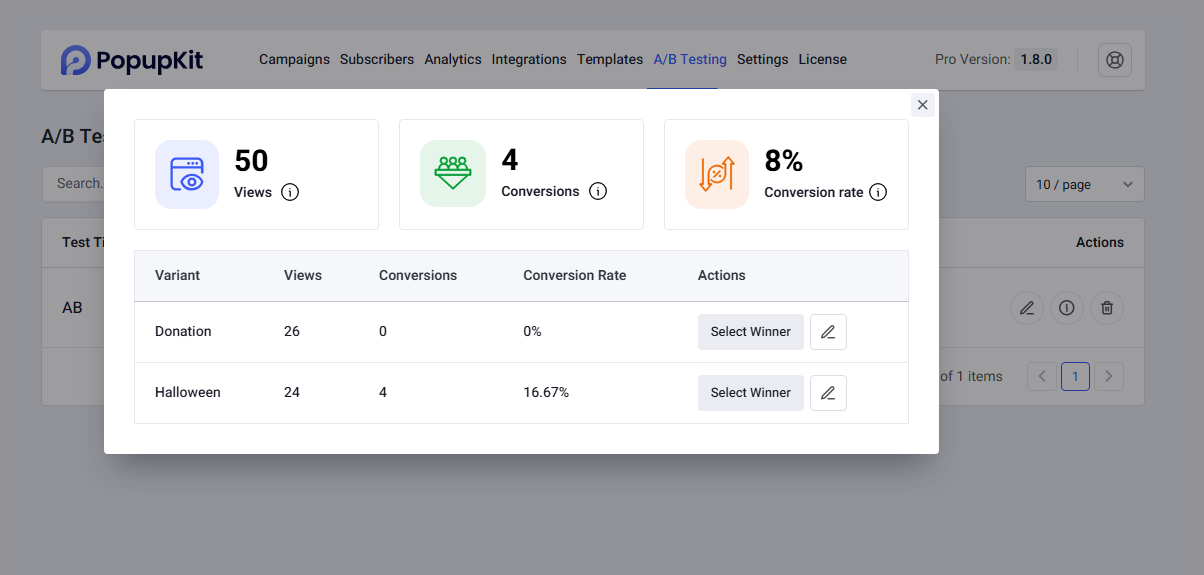Open the Templates page
Screen dimensions: 1204x575
pyautogui.click(x=609, y=60)
